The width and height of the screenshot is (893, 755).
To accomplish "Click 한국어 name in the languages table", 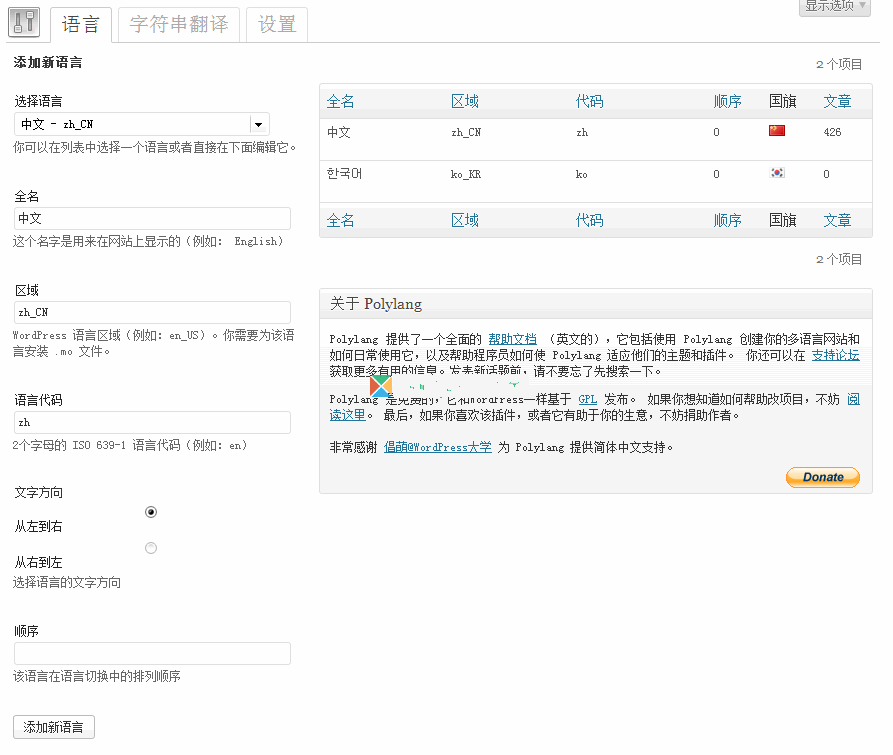I will (345, 174).
